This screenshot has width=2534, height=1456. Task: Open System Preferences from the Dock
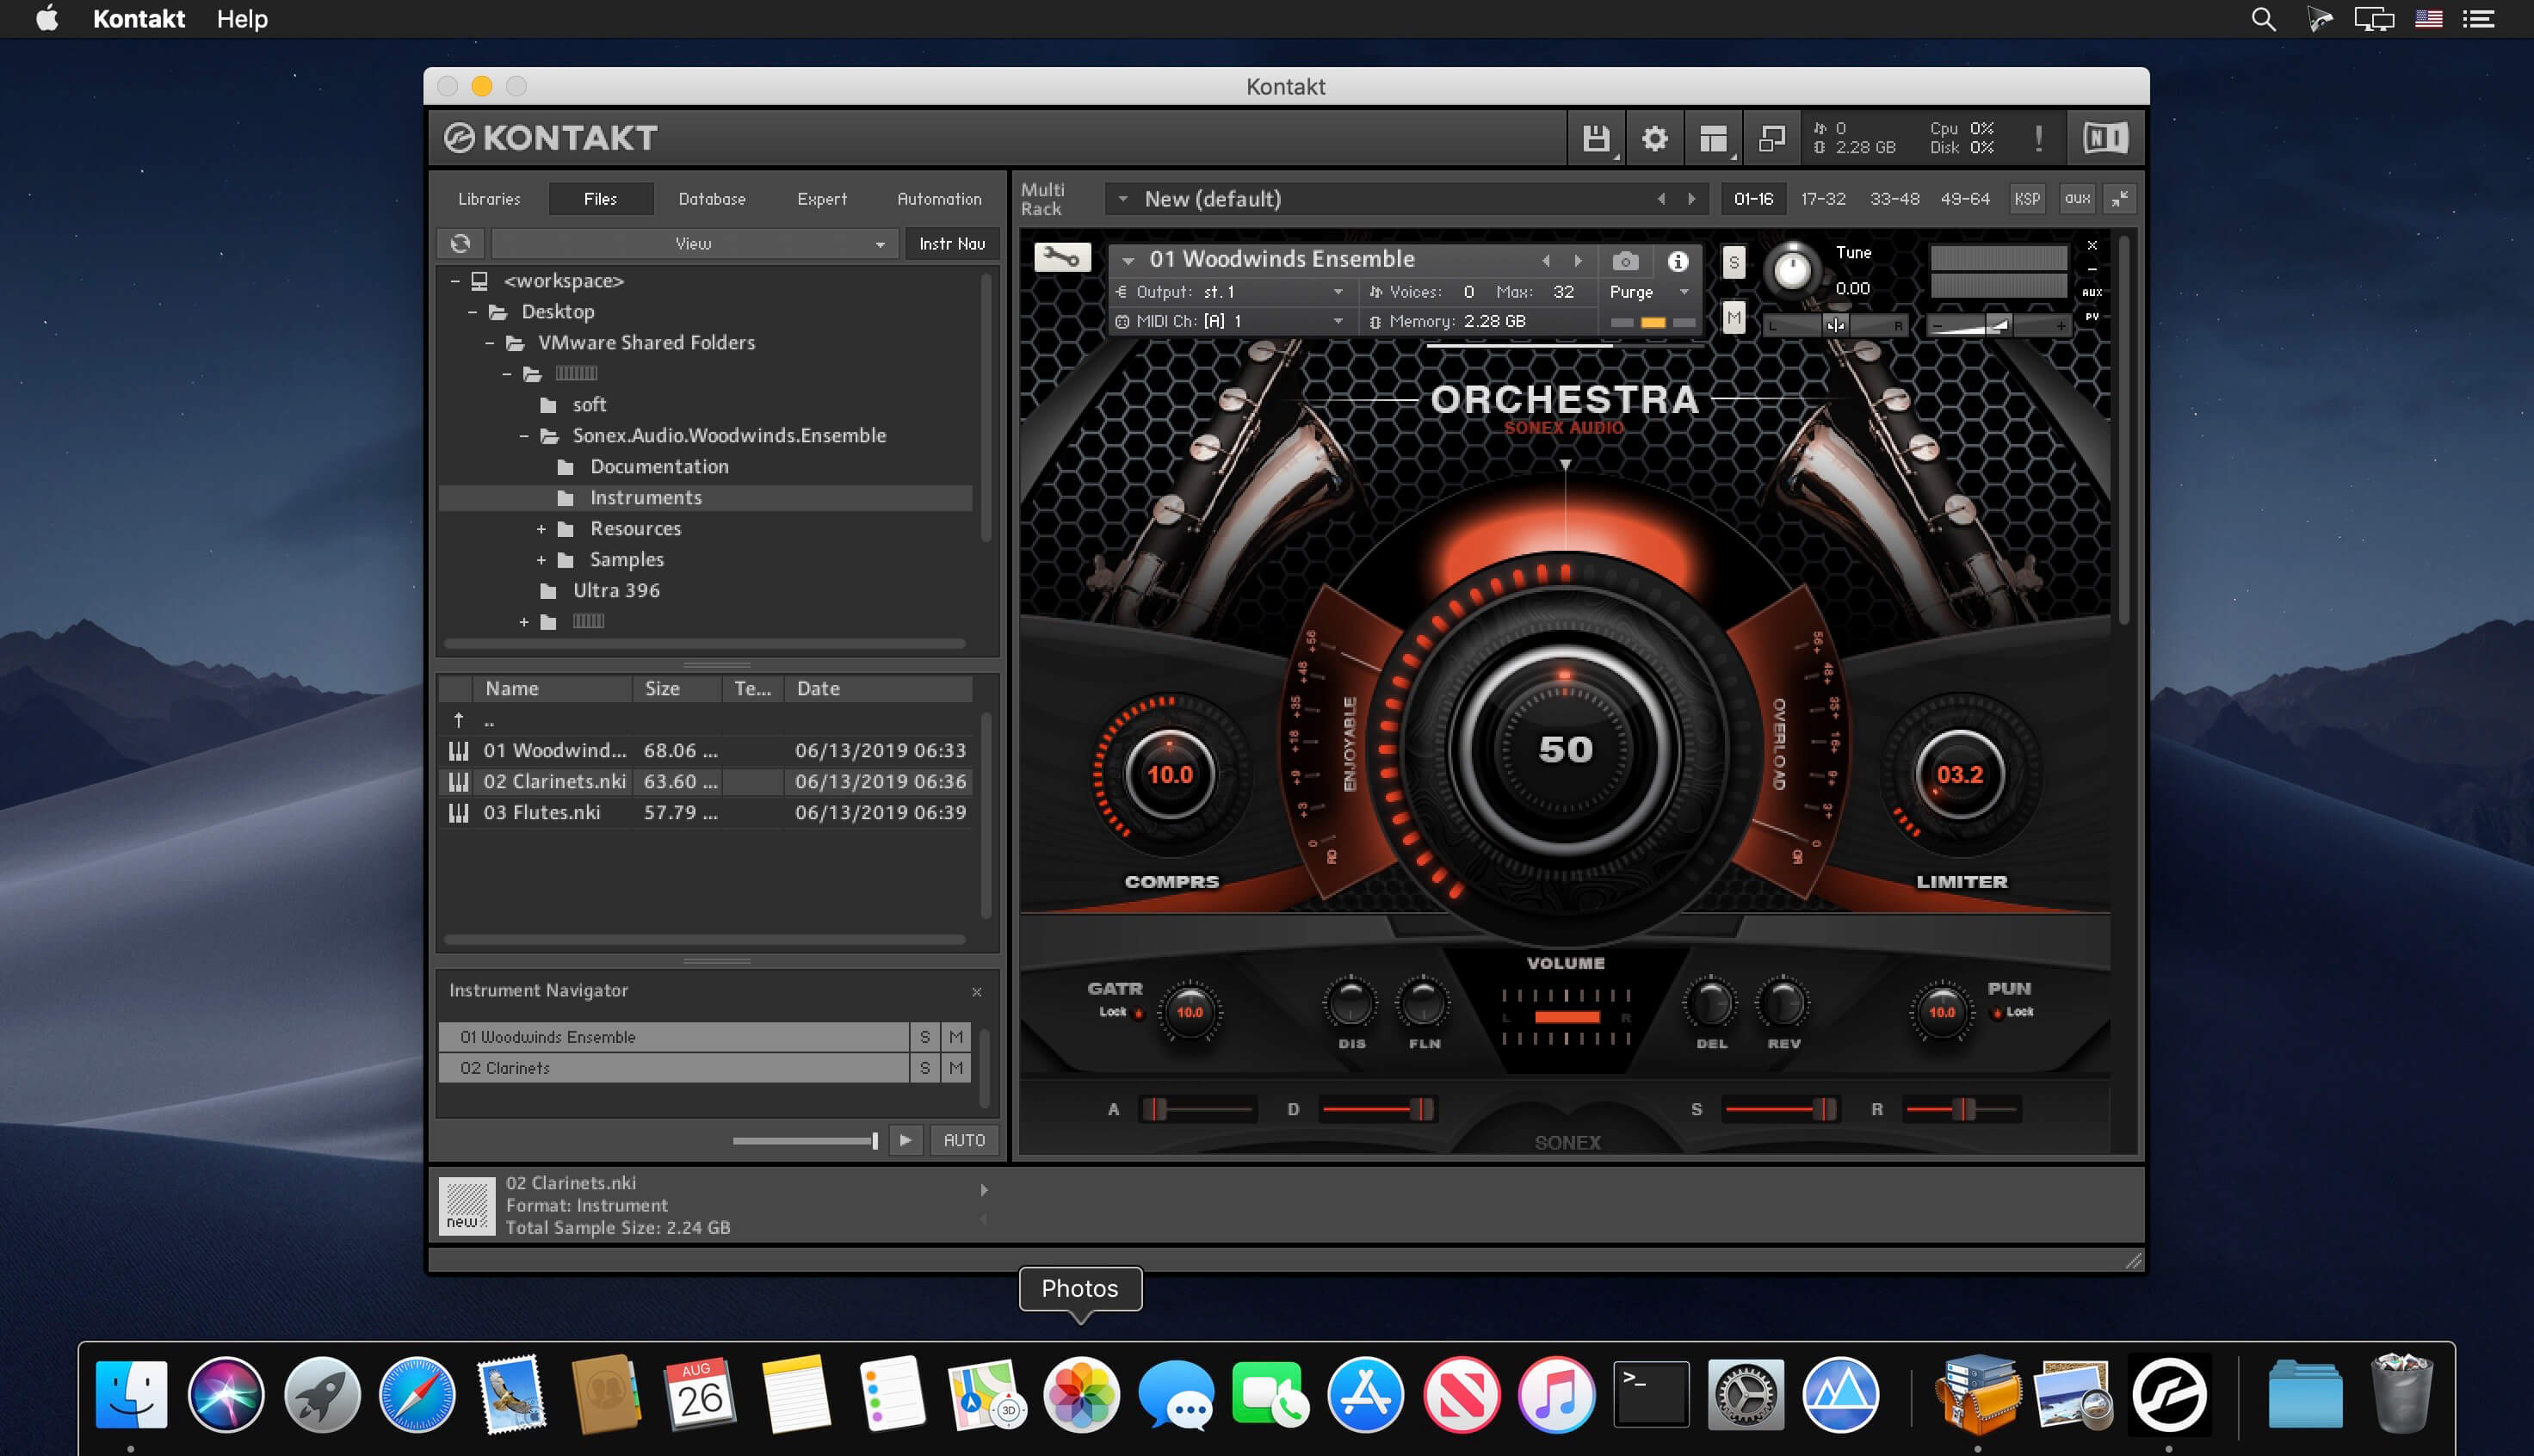[1746, 1394]
